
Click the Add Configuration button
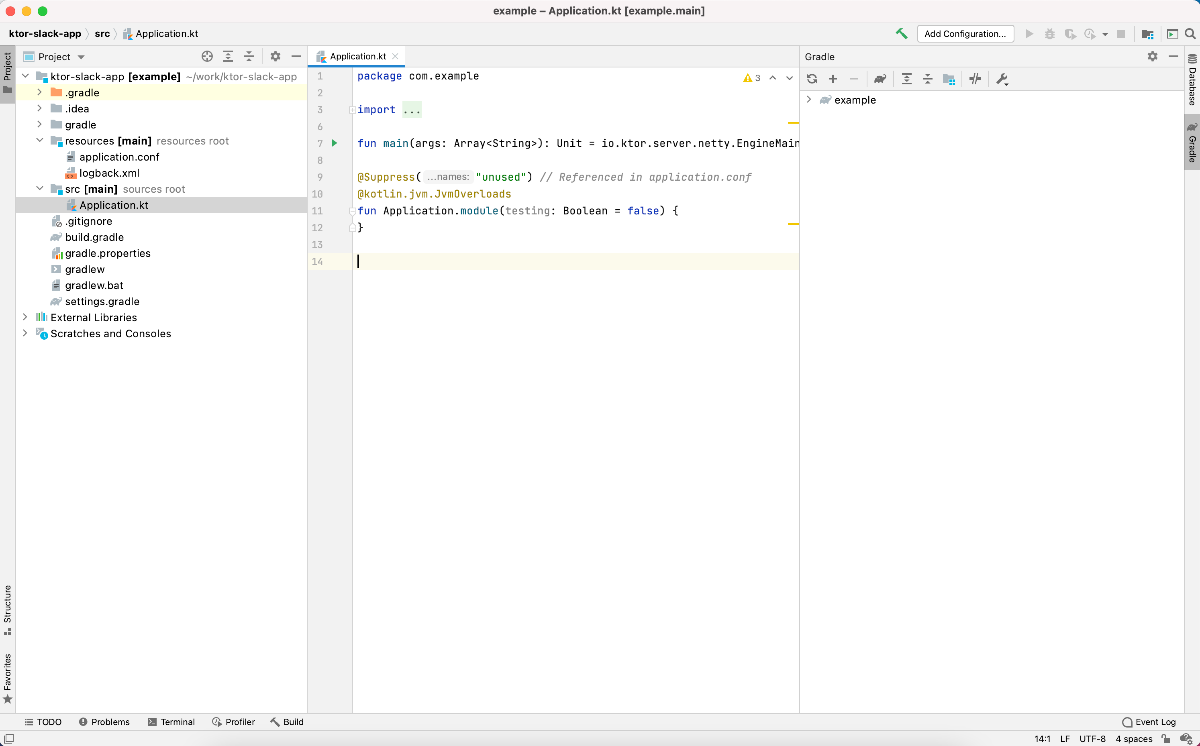coord(965,34)
